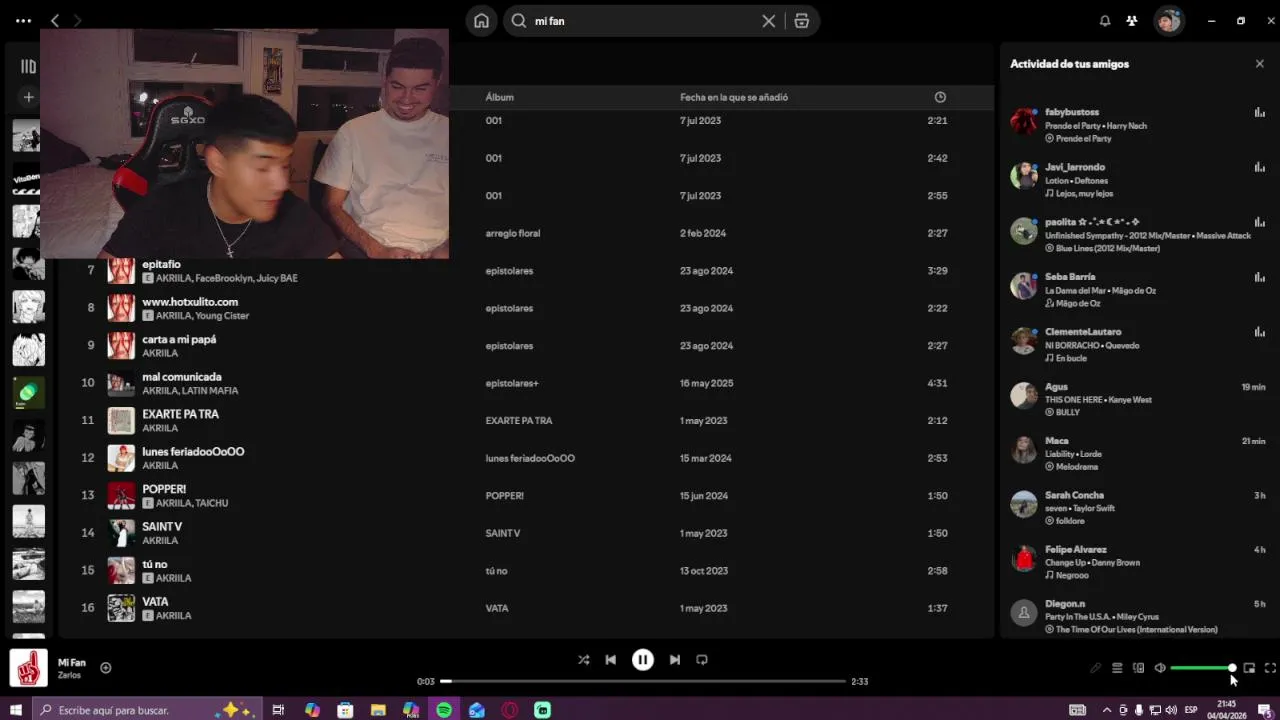
Task: Open the Browse icon in search bar
Action: pos(801,21)
